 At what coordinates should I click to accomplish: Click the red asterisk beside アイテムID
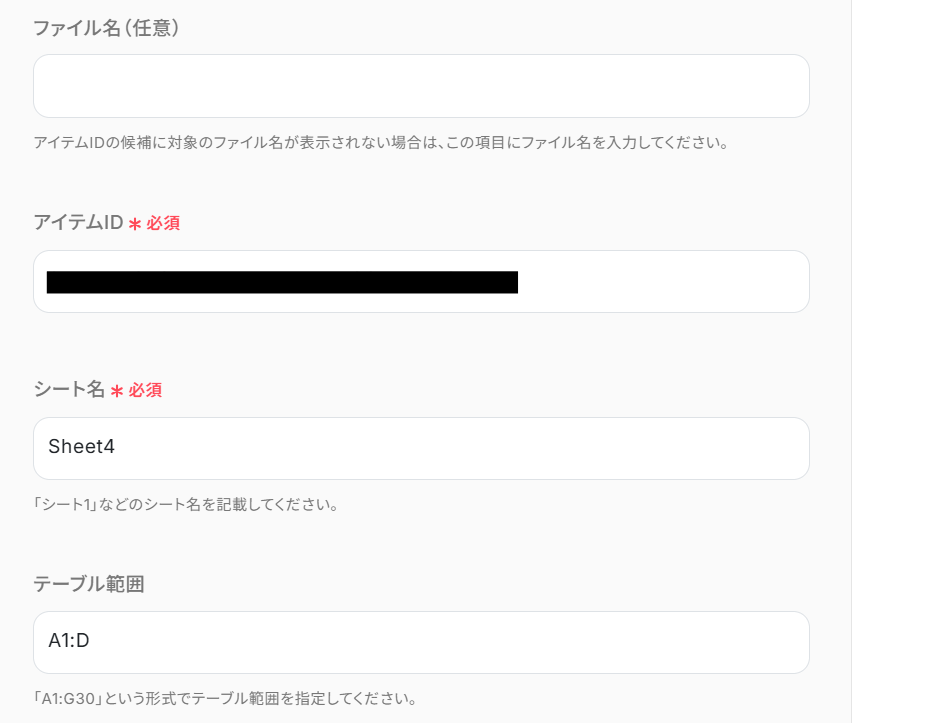(x=135, y=224)
